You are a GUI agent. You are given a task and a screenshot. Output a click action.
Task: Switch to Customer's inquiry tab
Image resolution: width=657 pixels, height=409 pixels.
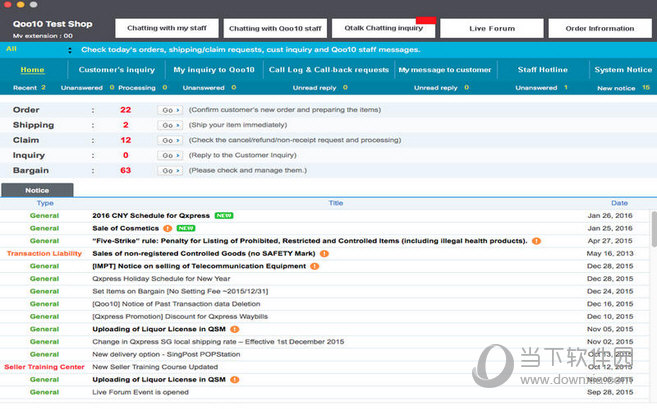click(x=116, y=70)
